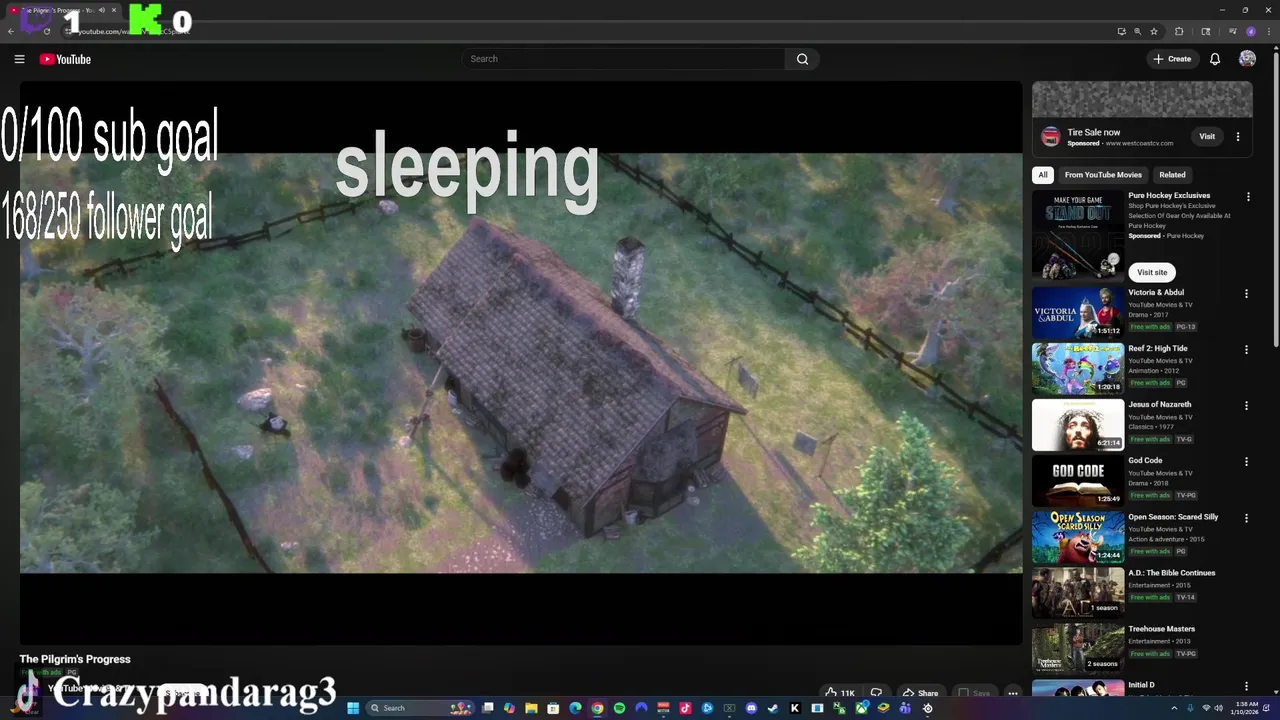The width and height of the screenshot is (1280, 720).
Task: Click the YouTube search magnifier button
Action: pos(802,59)
